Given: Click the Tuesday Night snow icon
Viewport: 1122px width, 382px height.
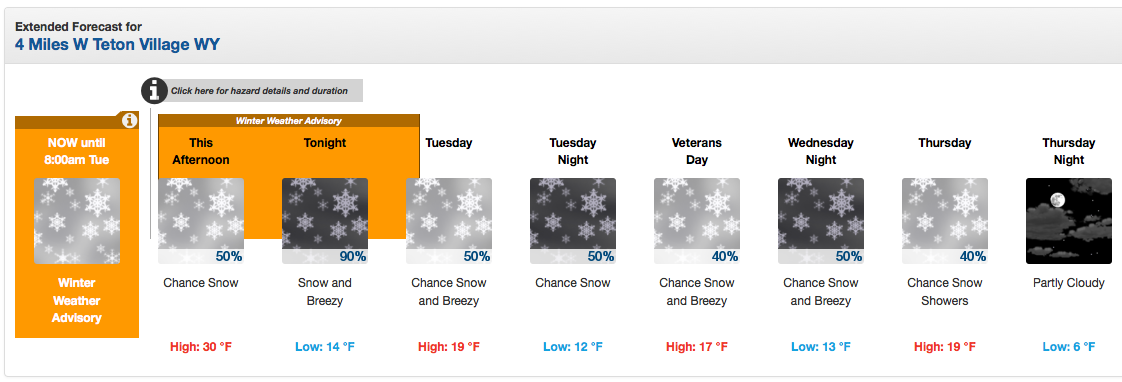Looking at the screenshot, I should point(572,221).
